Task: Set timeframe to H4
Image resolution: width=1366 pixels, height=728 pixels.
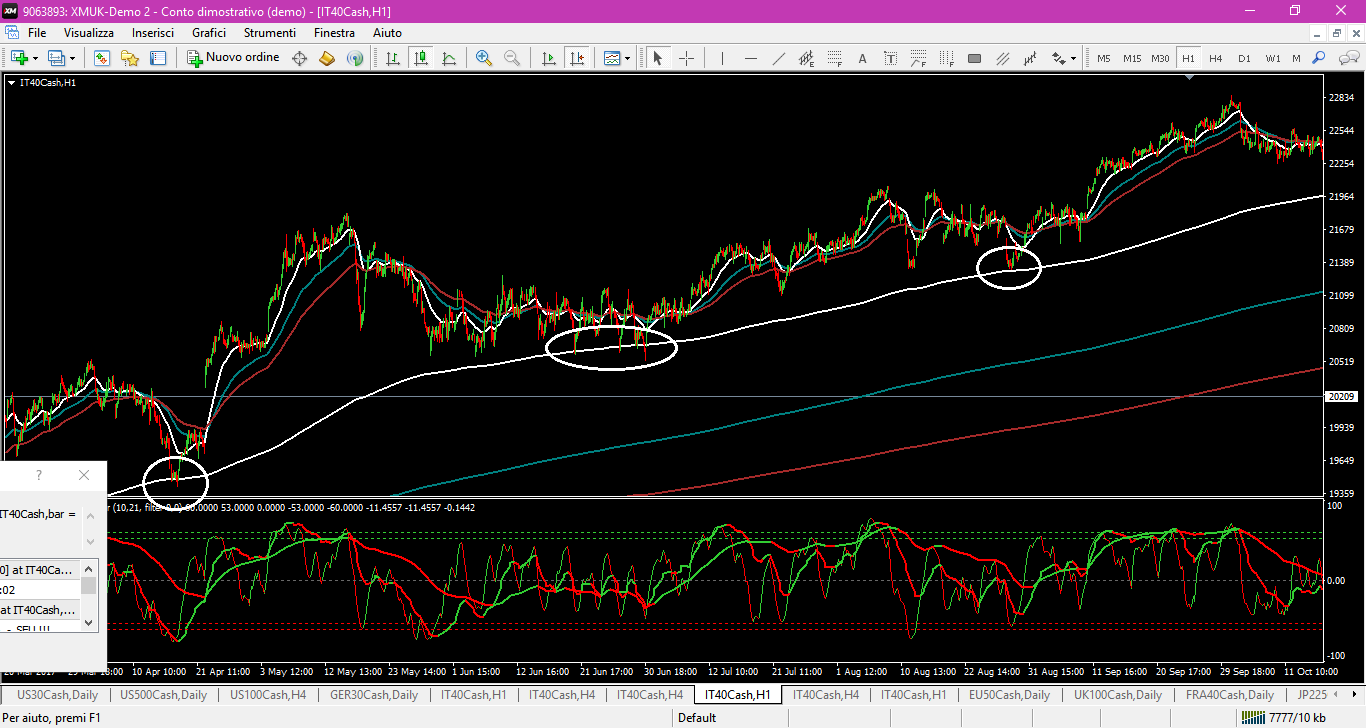Action: (1216, 58)
